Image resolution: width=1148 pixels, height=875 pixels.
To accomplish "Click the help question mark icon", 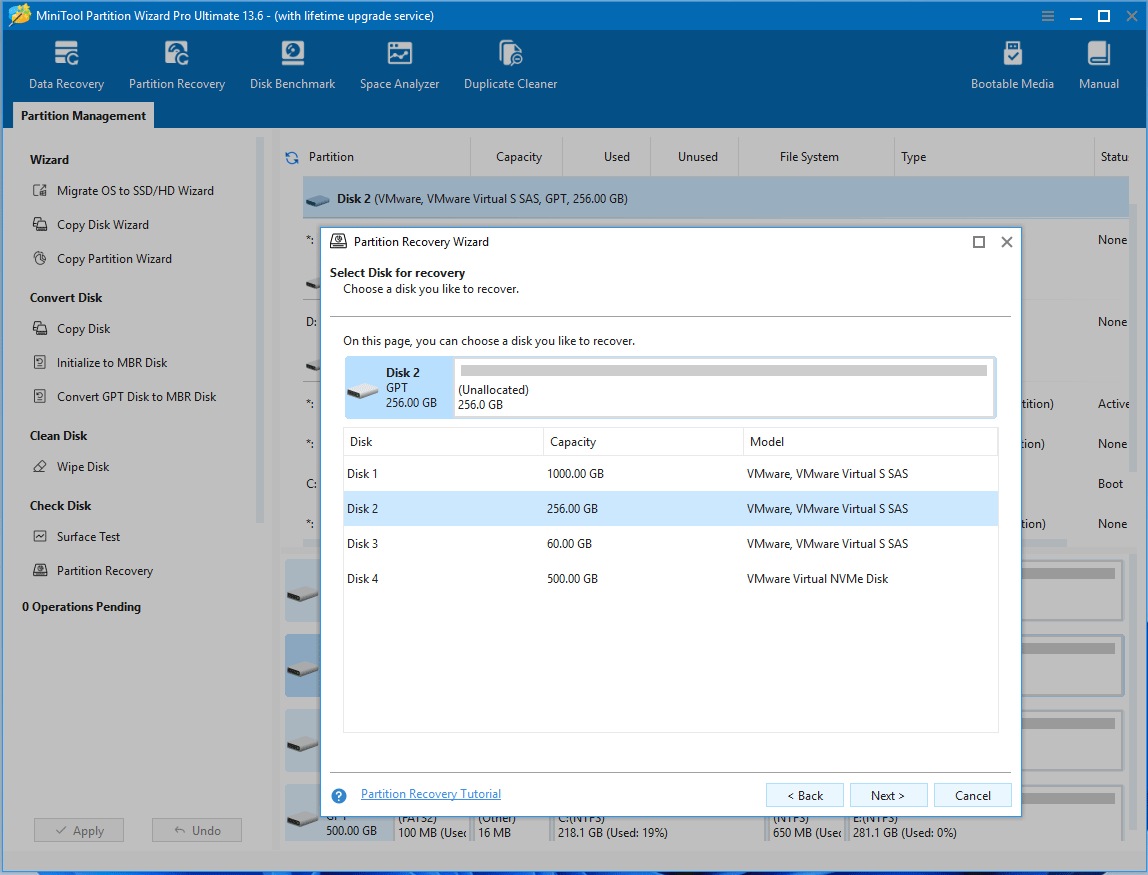I will pyautogui.click(x=339, y=796).
